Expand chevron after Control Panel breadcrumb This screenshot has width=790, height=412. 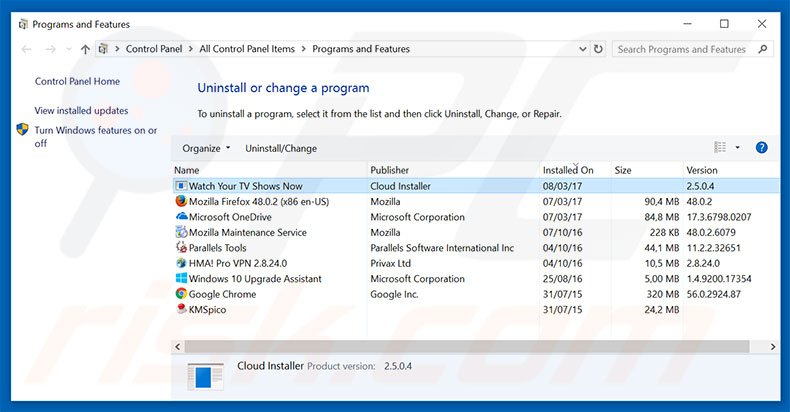pyautogui.click(x=191, y=49)
